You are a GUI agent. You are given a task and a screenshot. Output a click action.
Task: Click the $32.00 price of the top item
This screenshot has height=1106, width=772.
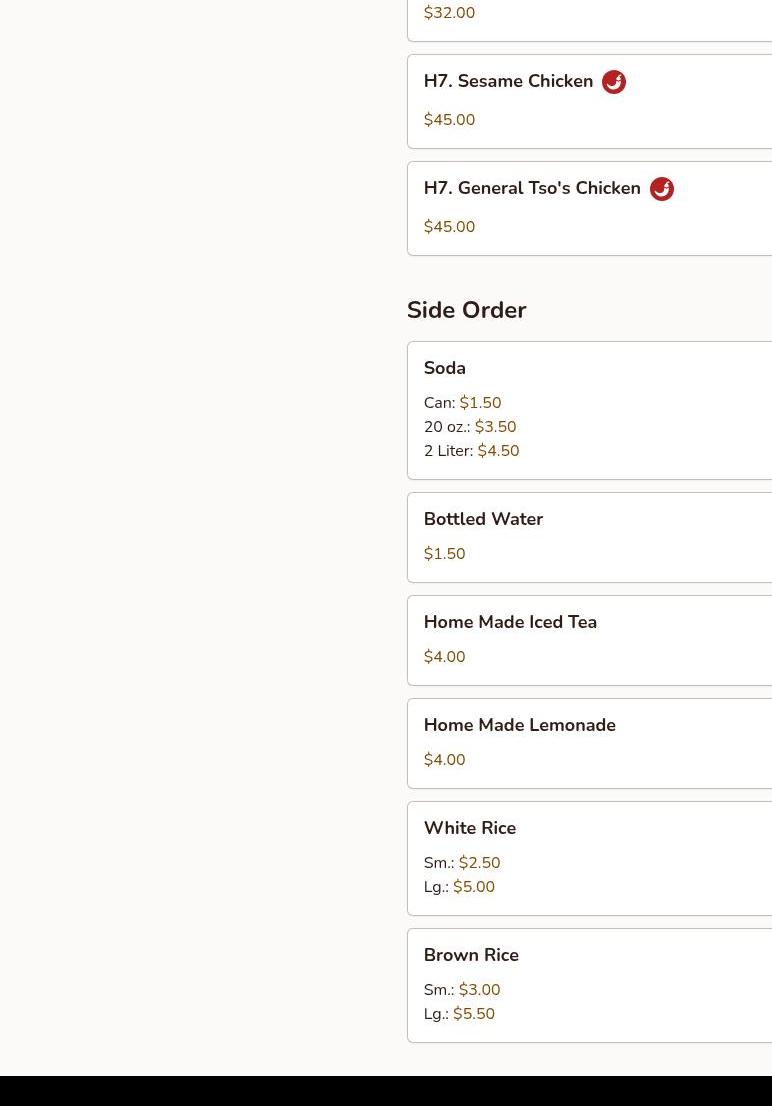click(x=449, y=13)
